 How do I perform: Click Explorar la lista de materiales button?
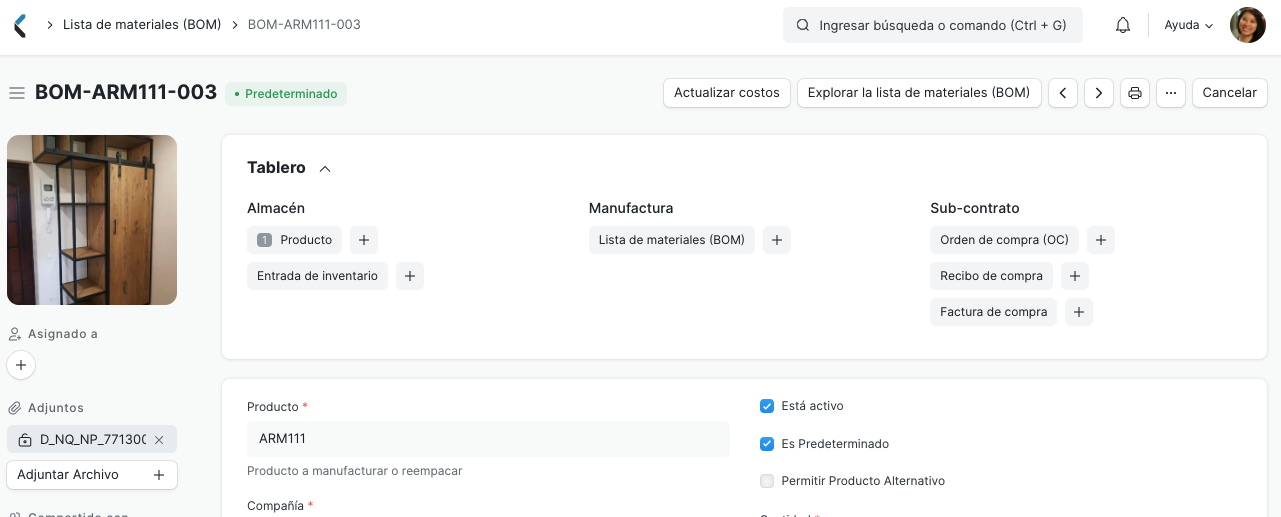coord(919,93)
